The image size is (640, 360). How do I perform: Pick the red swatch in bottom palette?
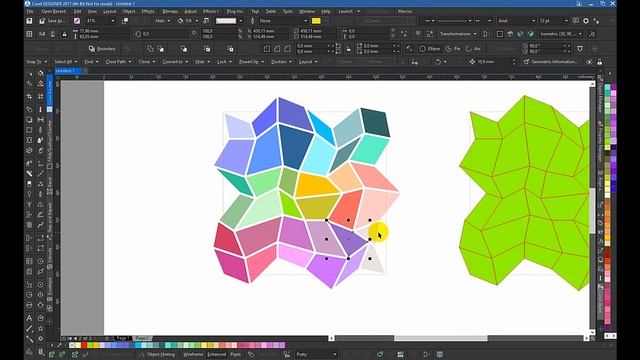84,345
